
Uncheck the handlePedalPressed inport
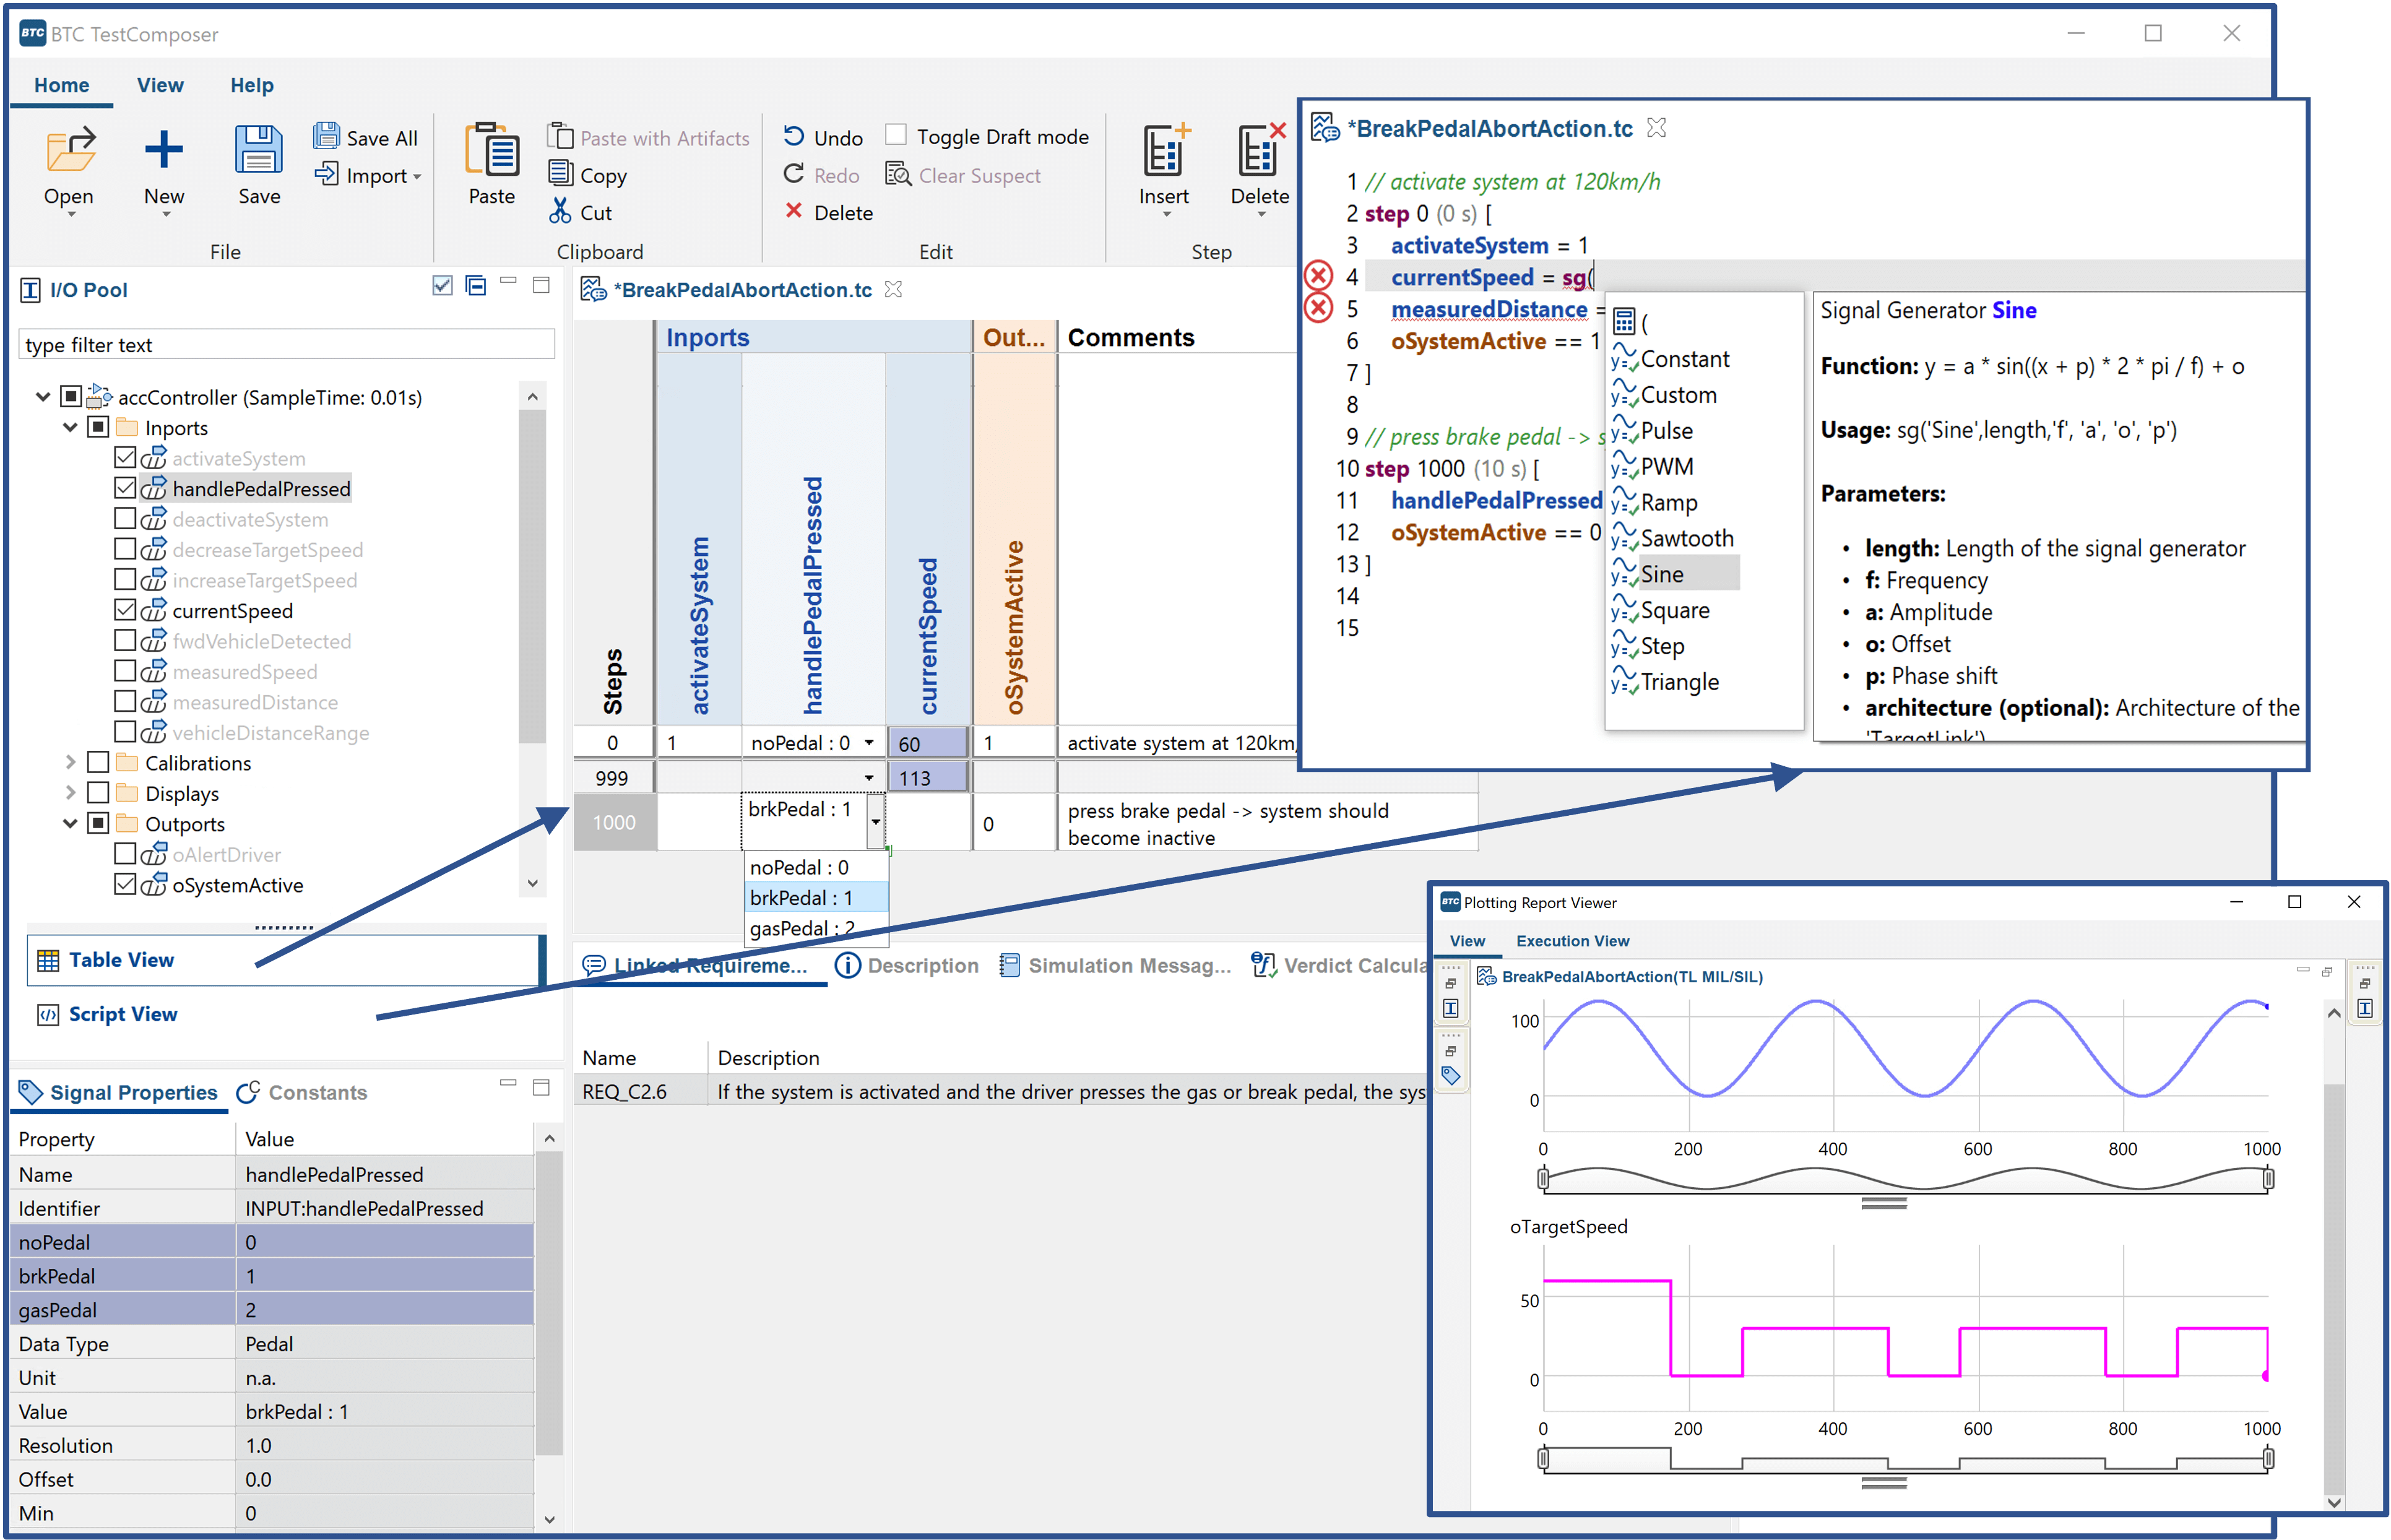tap(125, 487)
